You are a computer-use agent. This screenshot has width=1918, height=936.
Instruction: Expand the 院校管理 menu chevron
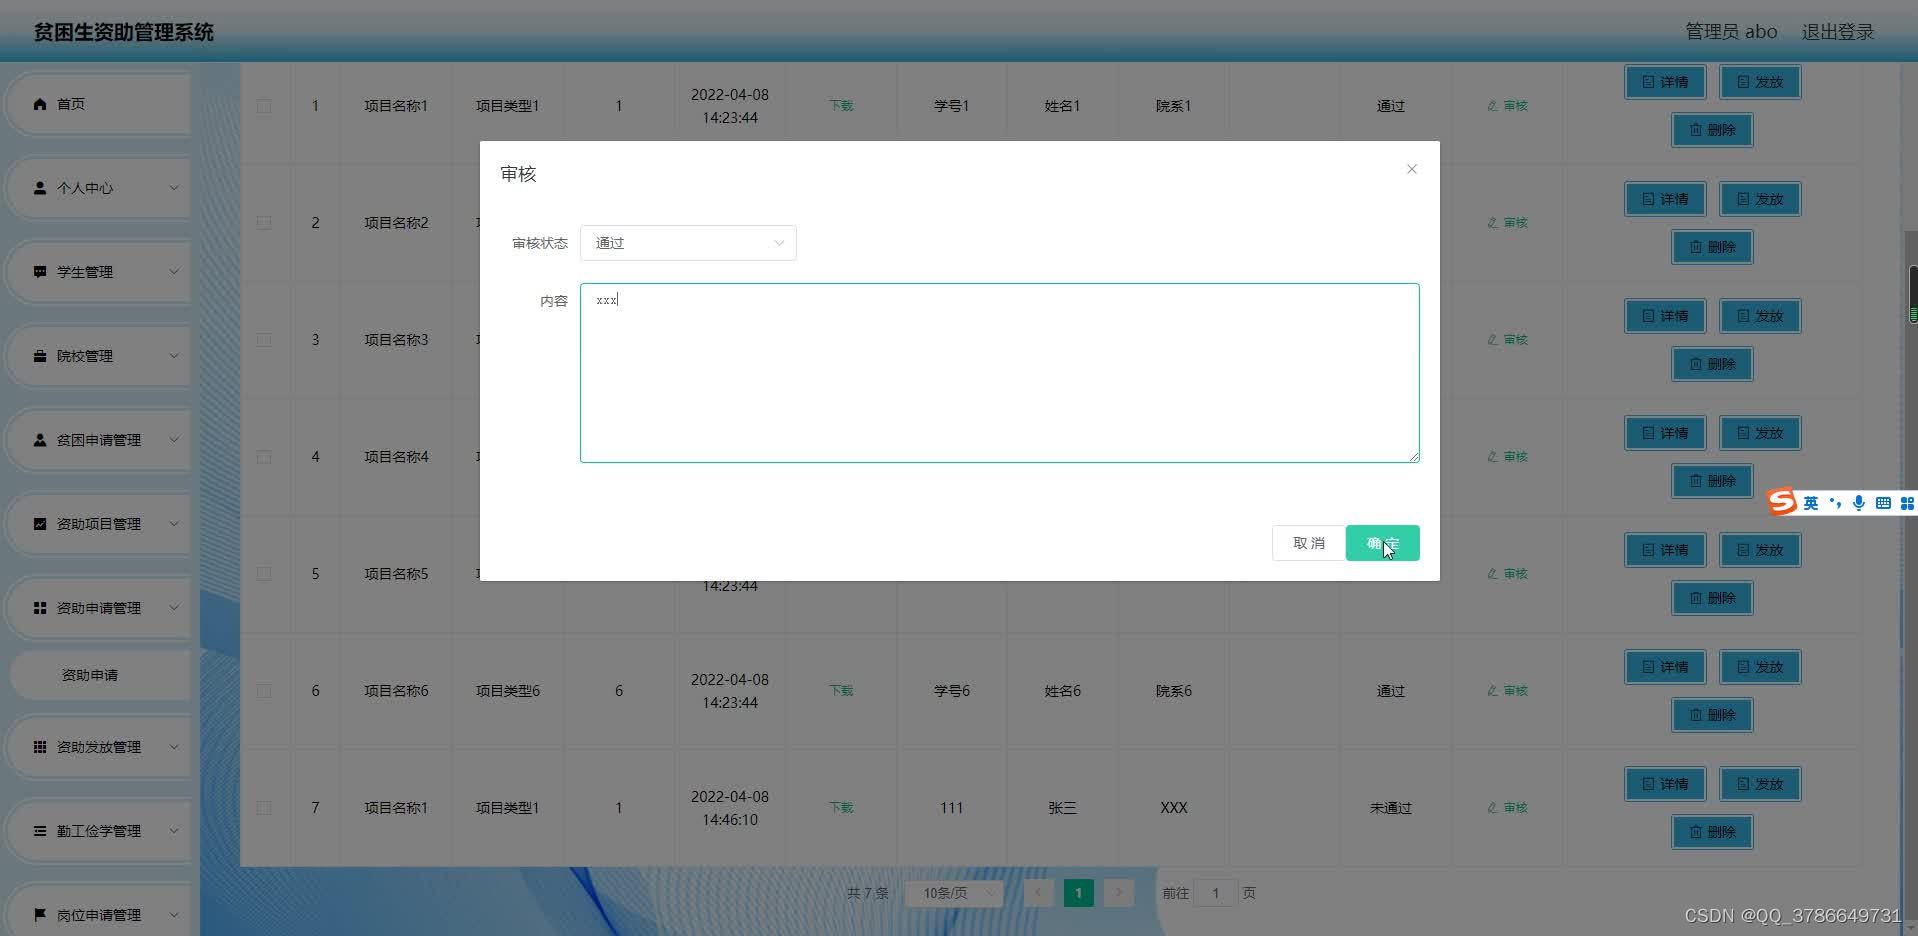tap(174, 356)
